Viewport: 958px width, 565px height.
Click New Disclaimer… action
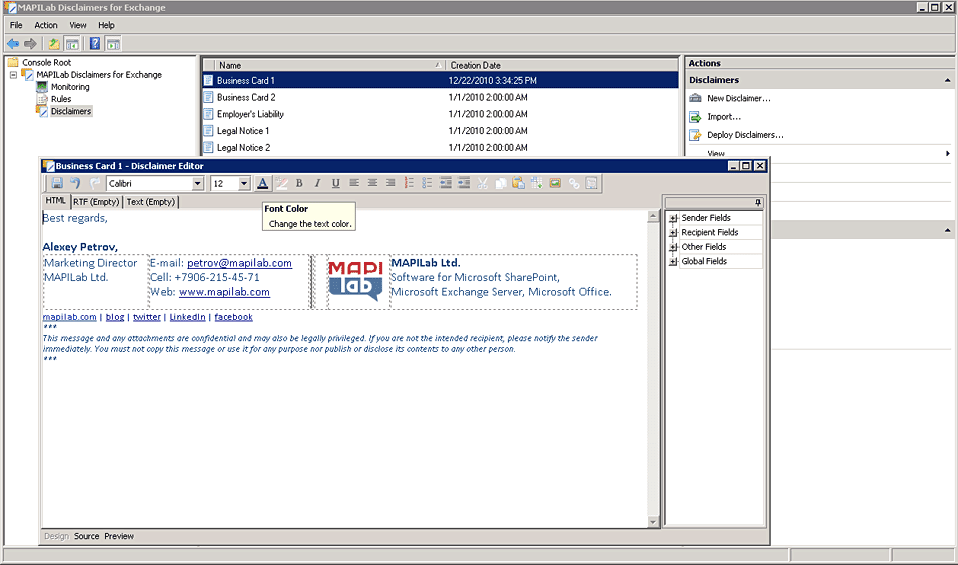point(738,98)
